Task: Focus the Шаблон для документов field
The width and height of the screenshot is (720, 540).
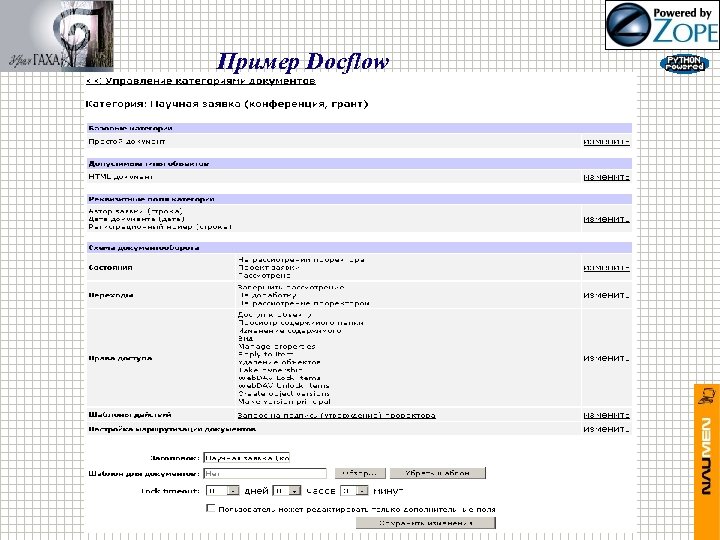Action: 265,473
